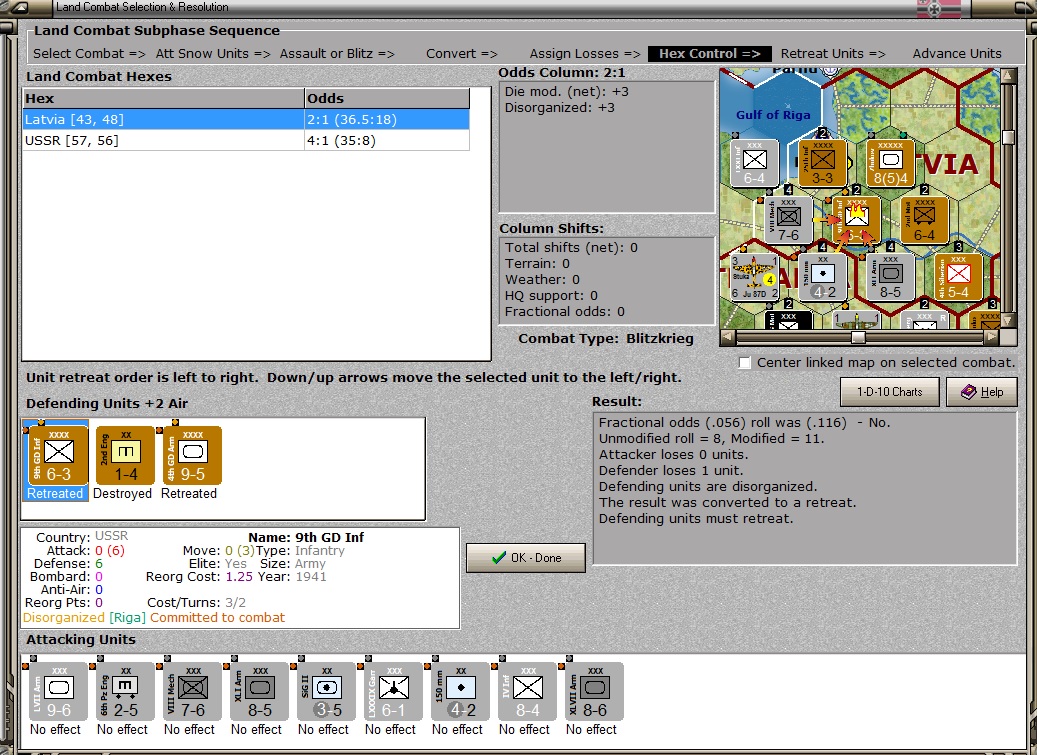Click the map scroll right arrow

991,338
